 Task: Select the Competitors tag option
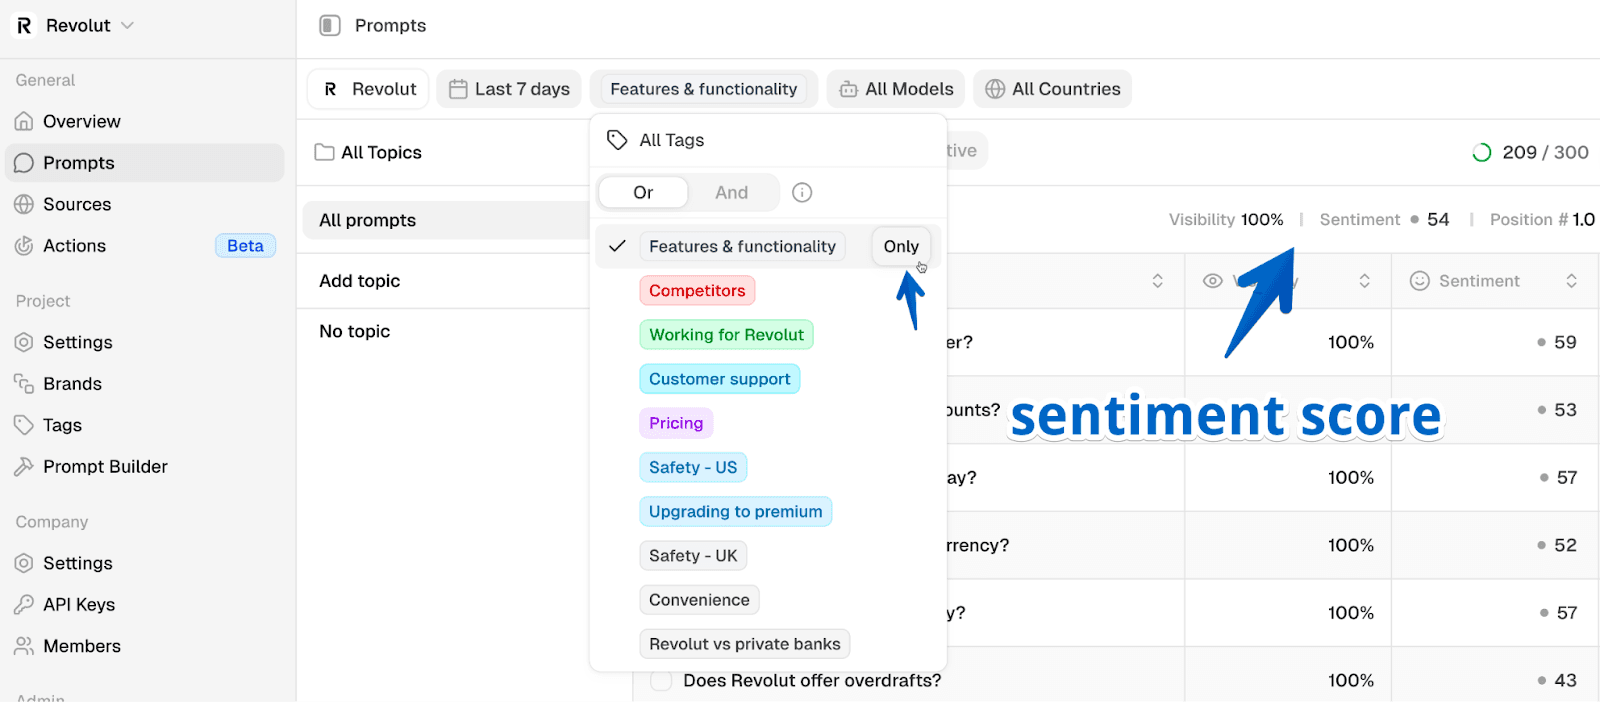click(x=697, y=291)
